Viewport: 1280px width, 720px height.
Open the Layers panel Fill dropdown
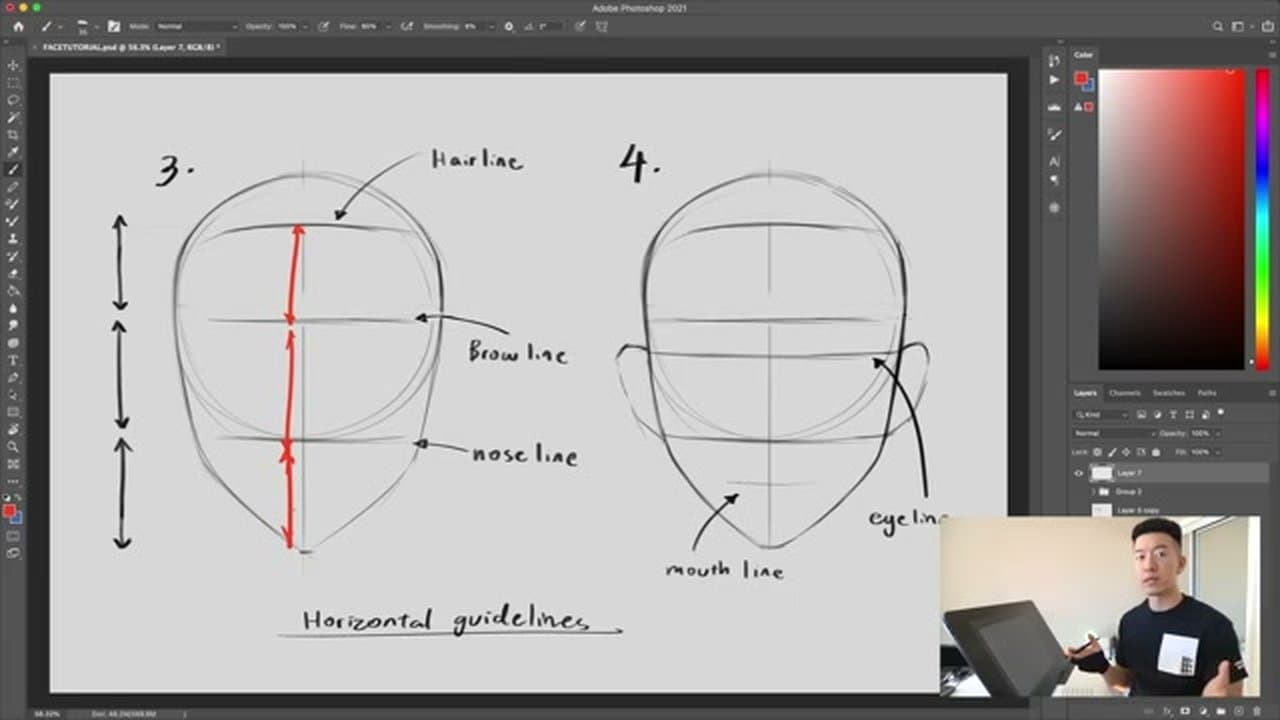[x=1218, y=452]
